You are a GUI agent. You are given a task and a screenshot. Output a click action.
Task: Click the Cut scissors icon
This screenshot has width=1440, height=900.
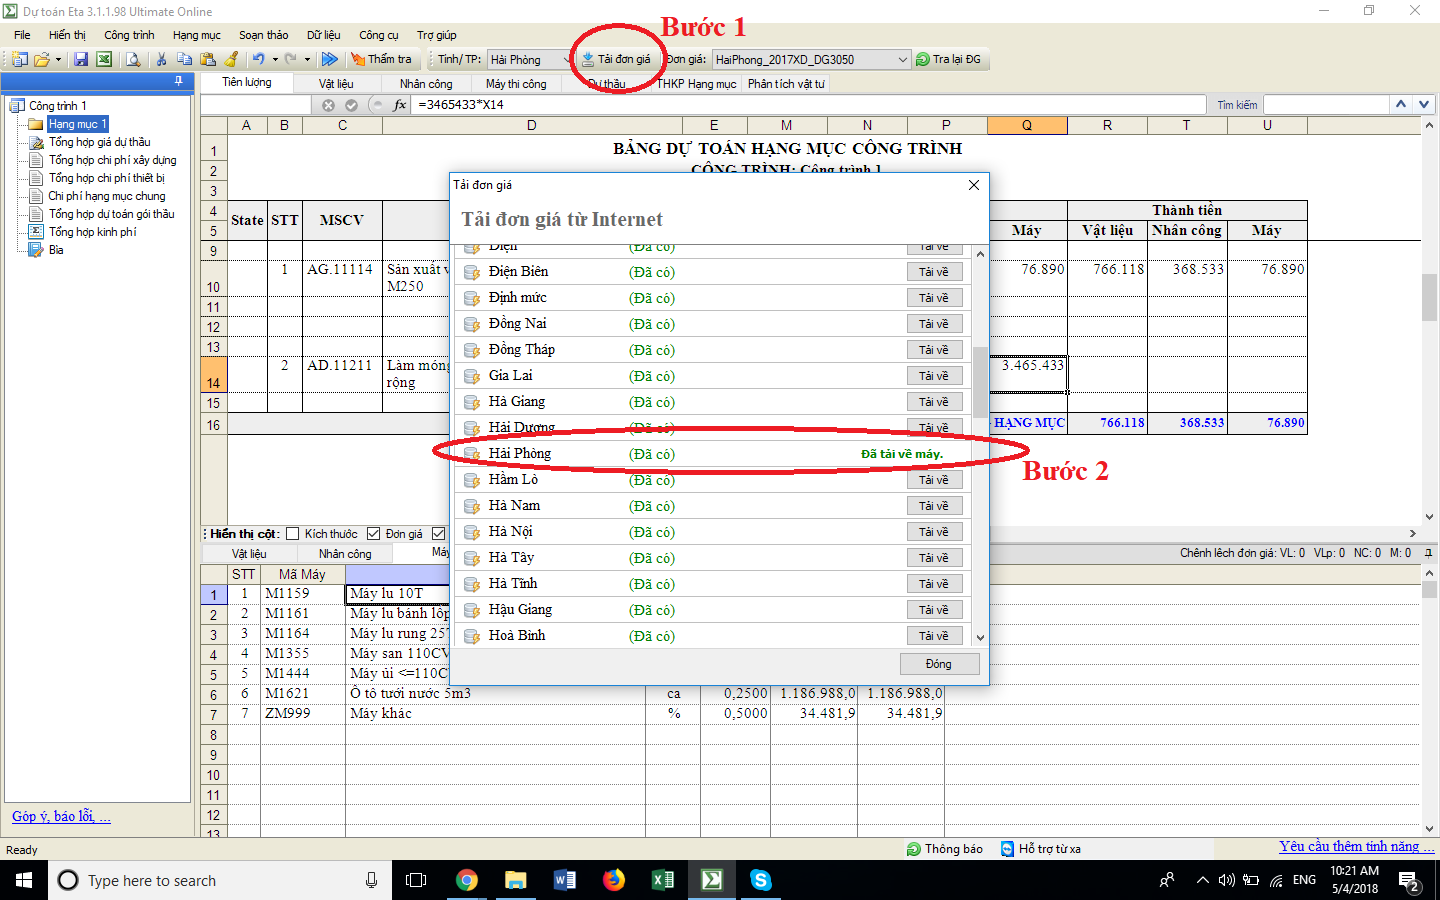click(161, 60)
